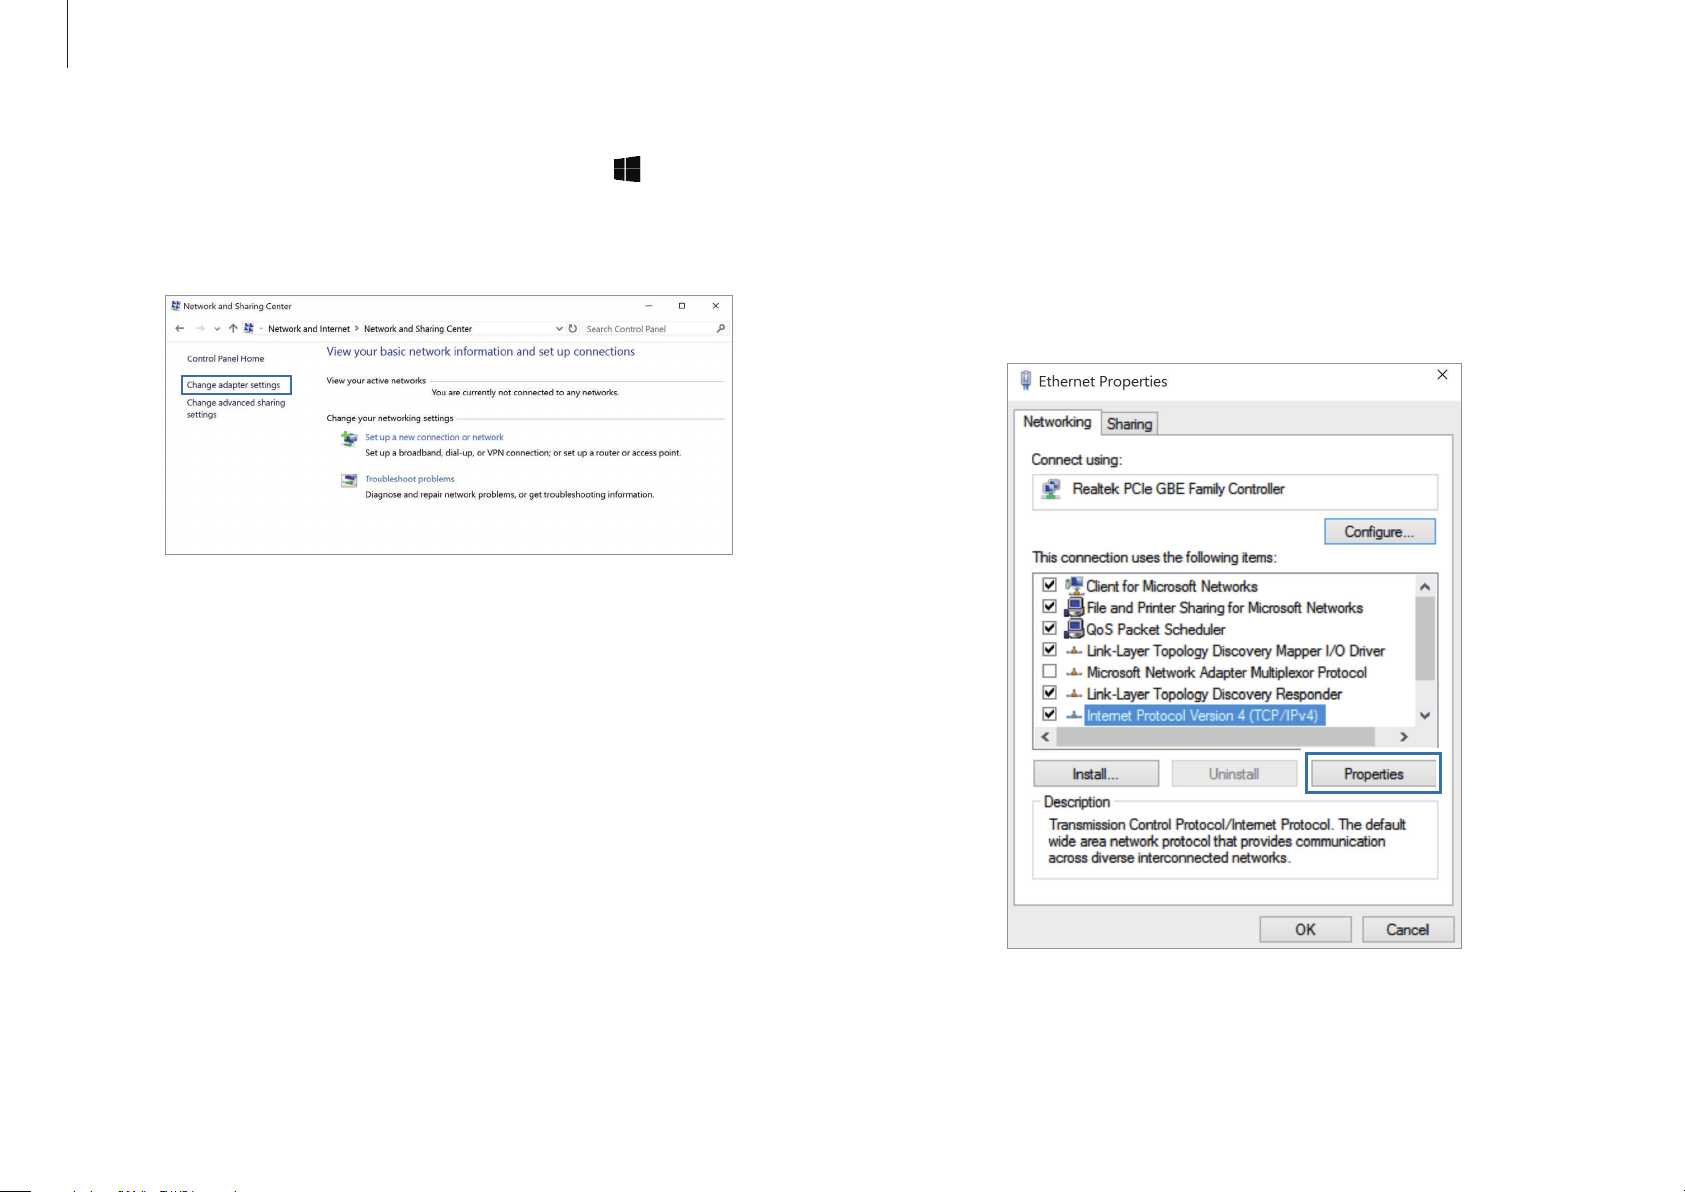This screenshot has width=1685, height=1192.
Task: Open the recent locations chevron beside forward arrow
Action: click(217, 329)
